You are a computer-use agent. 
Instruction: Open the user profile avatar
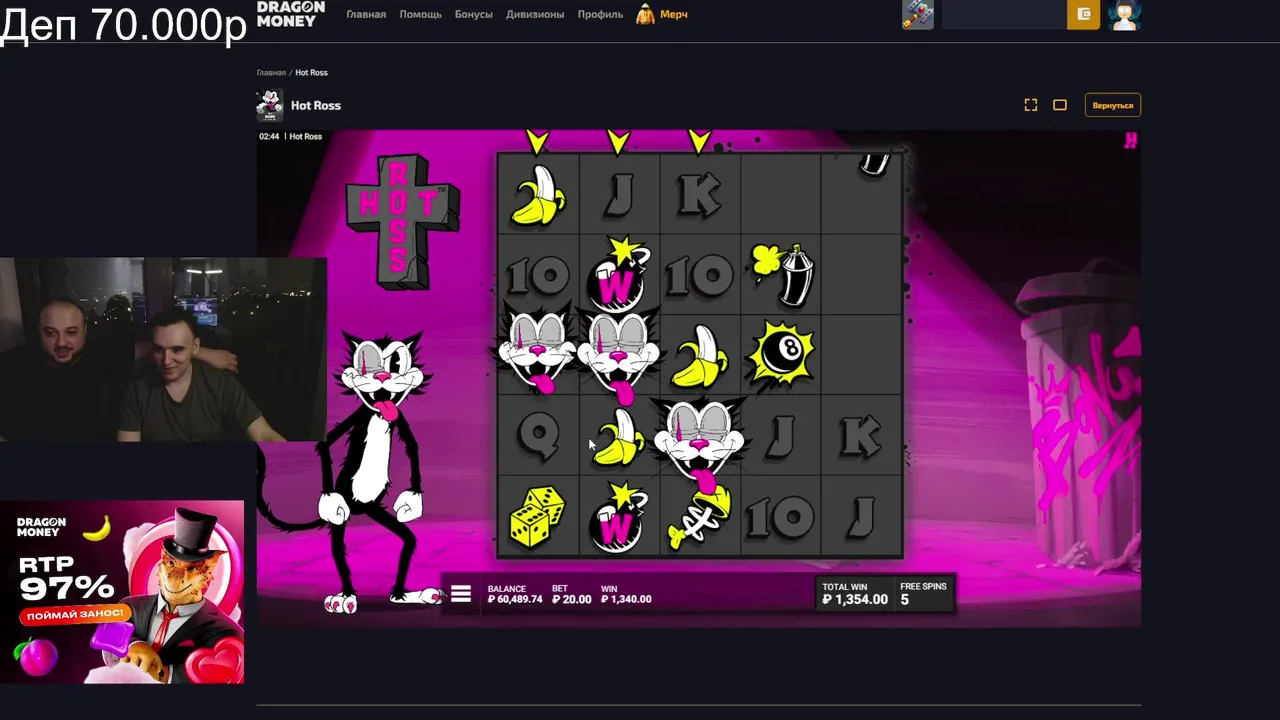[x=1125, y=14]
